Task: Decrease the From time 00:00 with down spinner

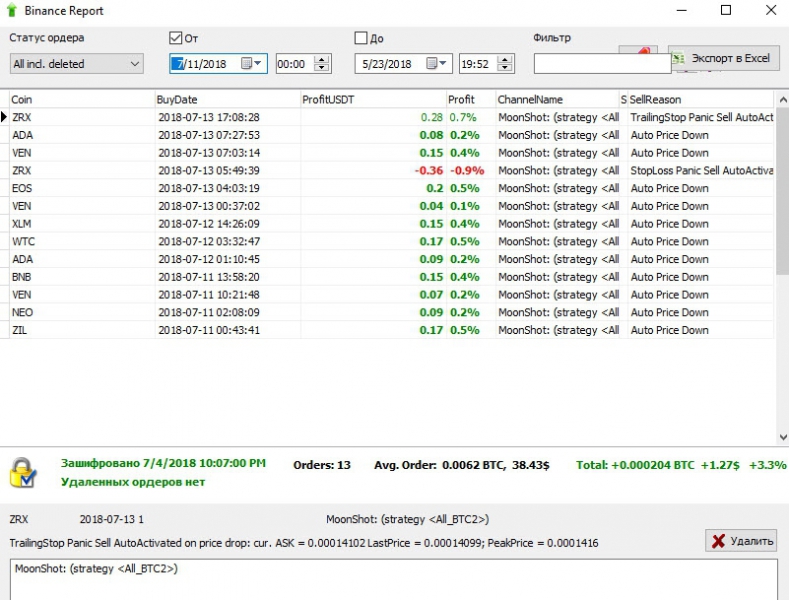Action: pyautogui.click(x=321, y=68)
